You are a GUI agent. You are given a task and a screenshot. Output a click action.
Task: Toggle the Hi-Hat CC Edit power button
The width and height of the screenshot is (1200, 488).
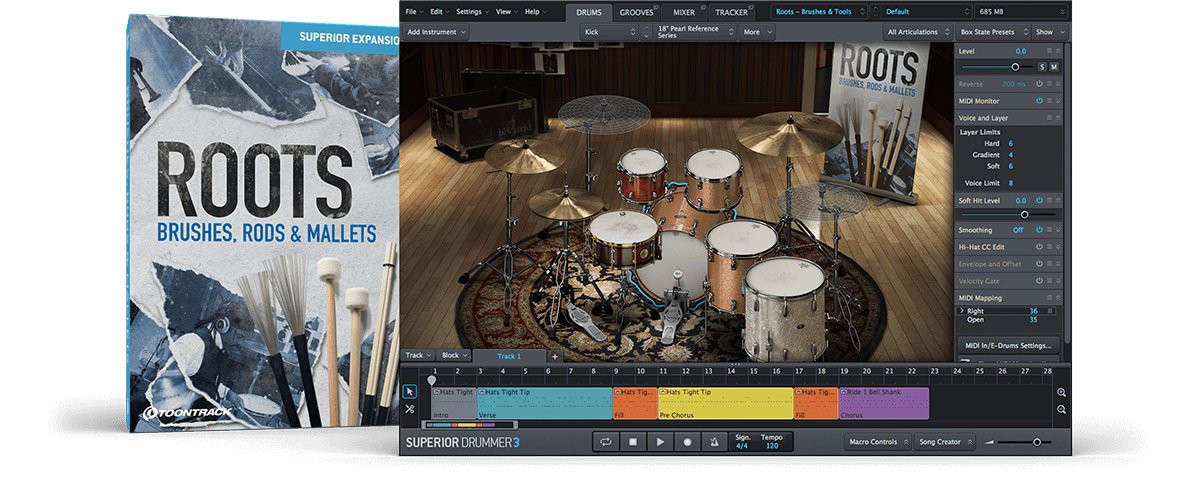pos(1039,247)
